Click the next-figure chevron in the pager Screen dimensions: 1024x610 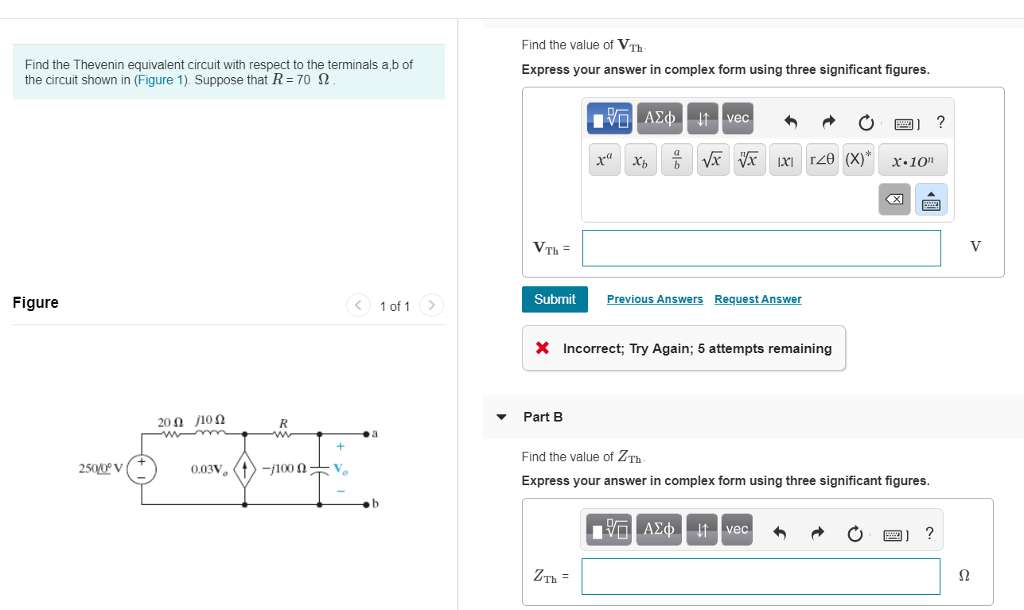tap(431, 305)
